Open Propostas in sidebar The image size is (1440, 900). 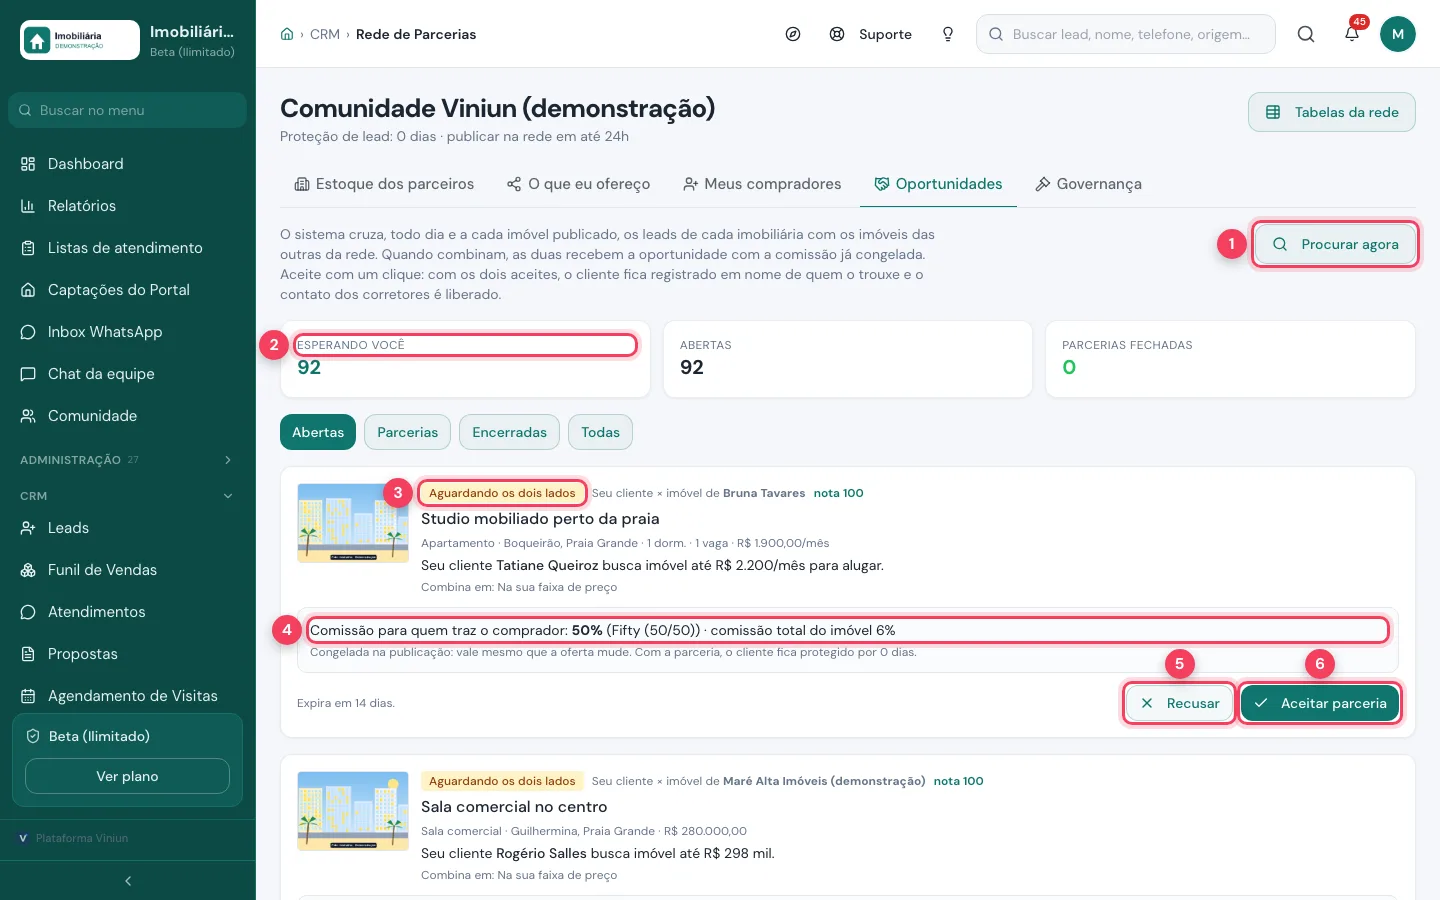127,654
